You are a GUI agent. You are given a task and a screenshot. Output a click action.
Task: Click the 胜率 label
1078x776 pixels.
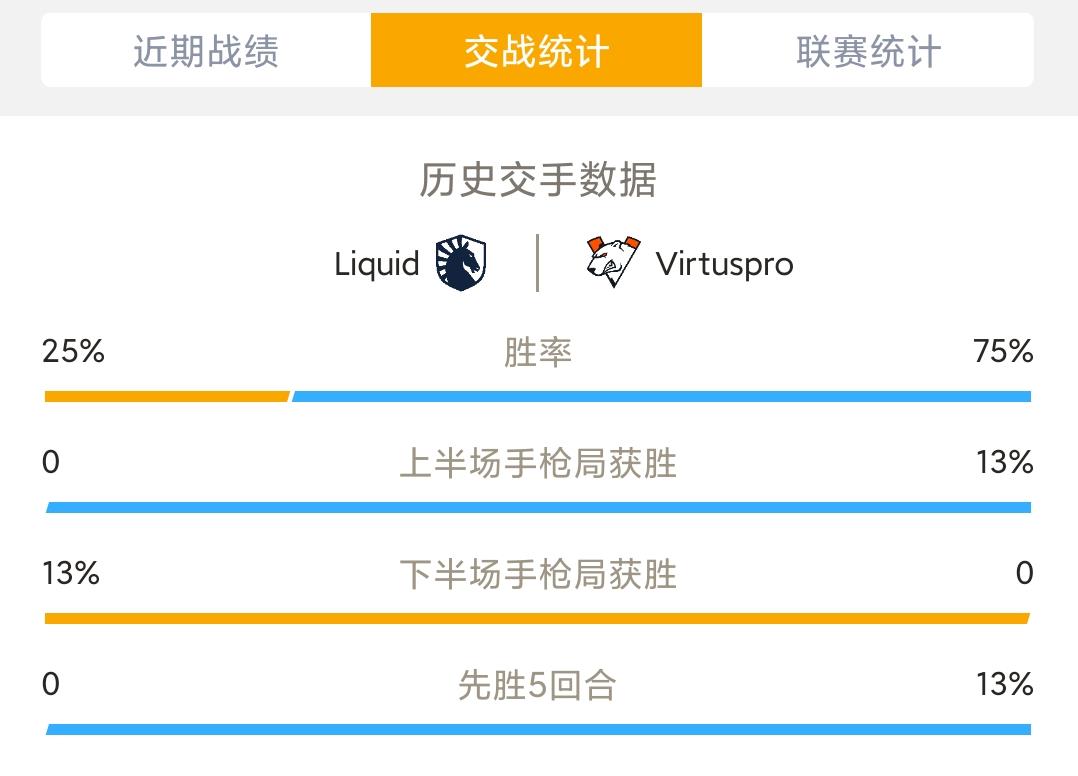[538, 352]
